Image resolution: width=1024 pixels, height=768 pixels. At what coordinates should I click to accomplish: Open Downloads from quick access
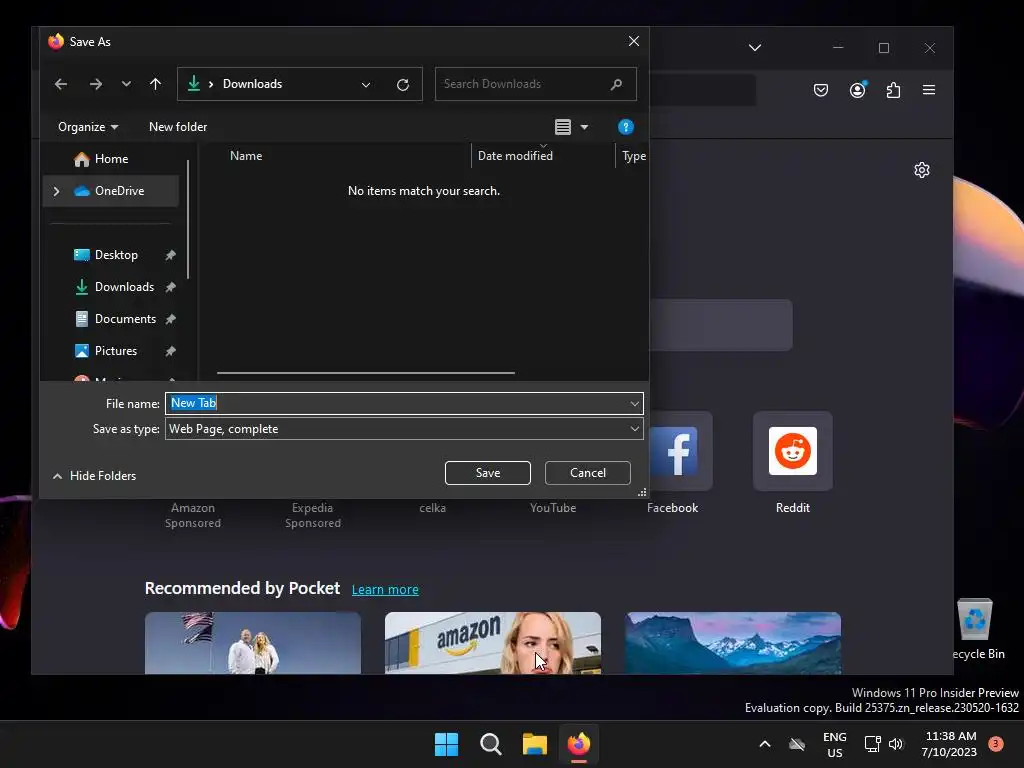[124, 287]
